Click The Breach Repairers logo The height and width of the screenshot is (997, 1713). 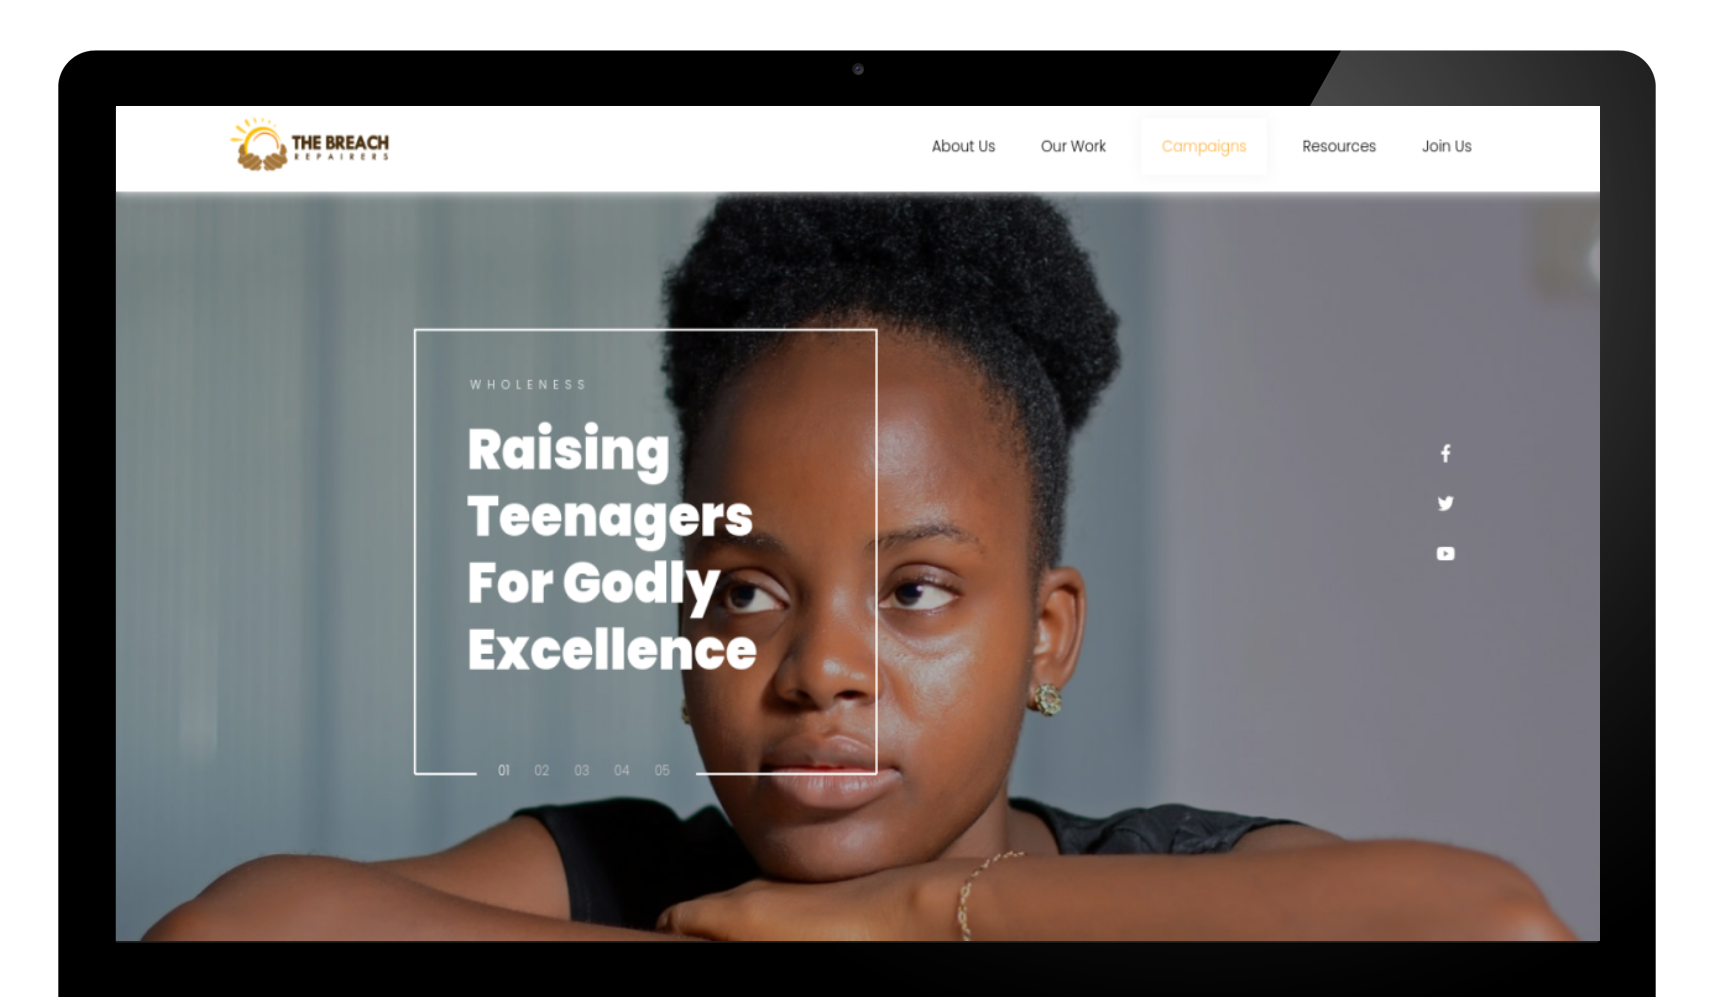click(309, 145)
